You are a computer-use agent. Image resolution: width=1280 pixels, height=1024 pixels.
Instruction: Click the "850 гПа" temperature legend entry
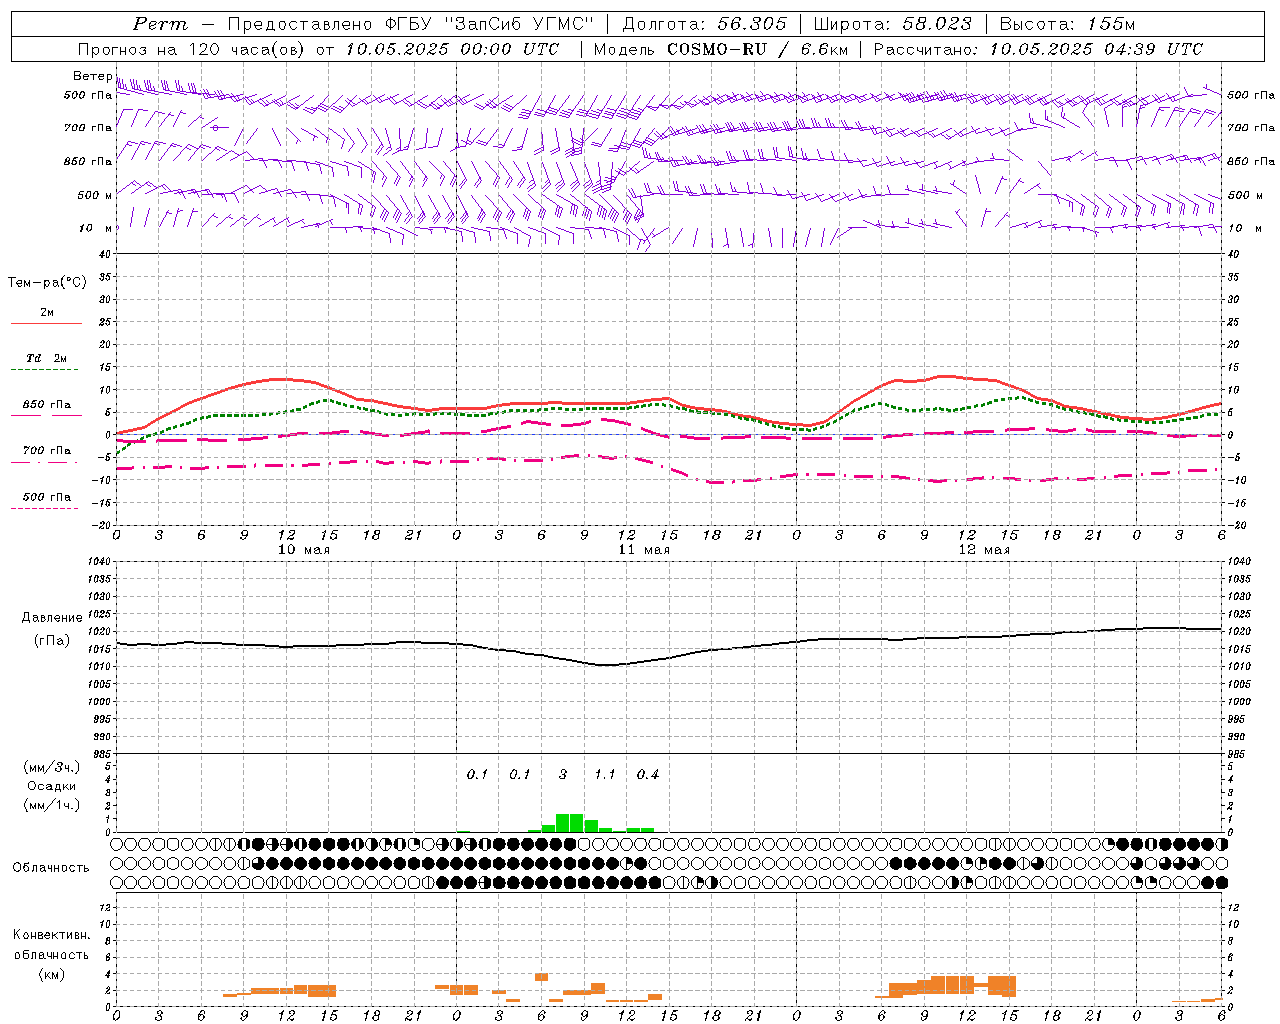[47, 405]
